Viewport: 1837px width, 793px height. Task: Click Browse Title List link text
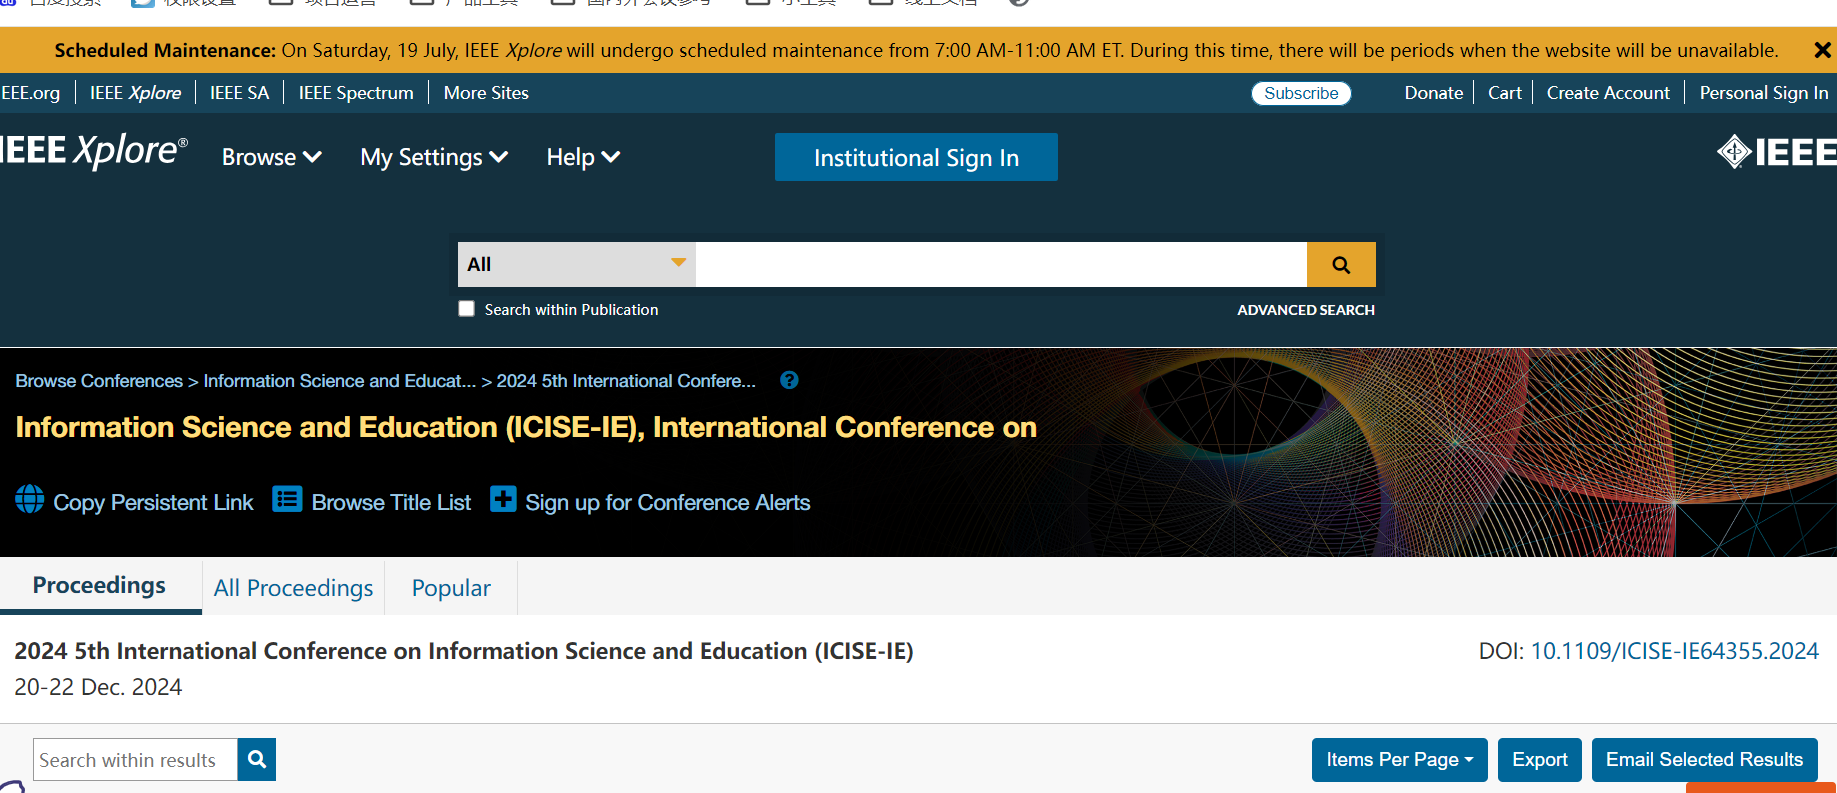click(x=391, y=503)
